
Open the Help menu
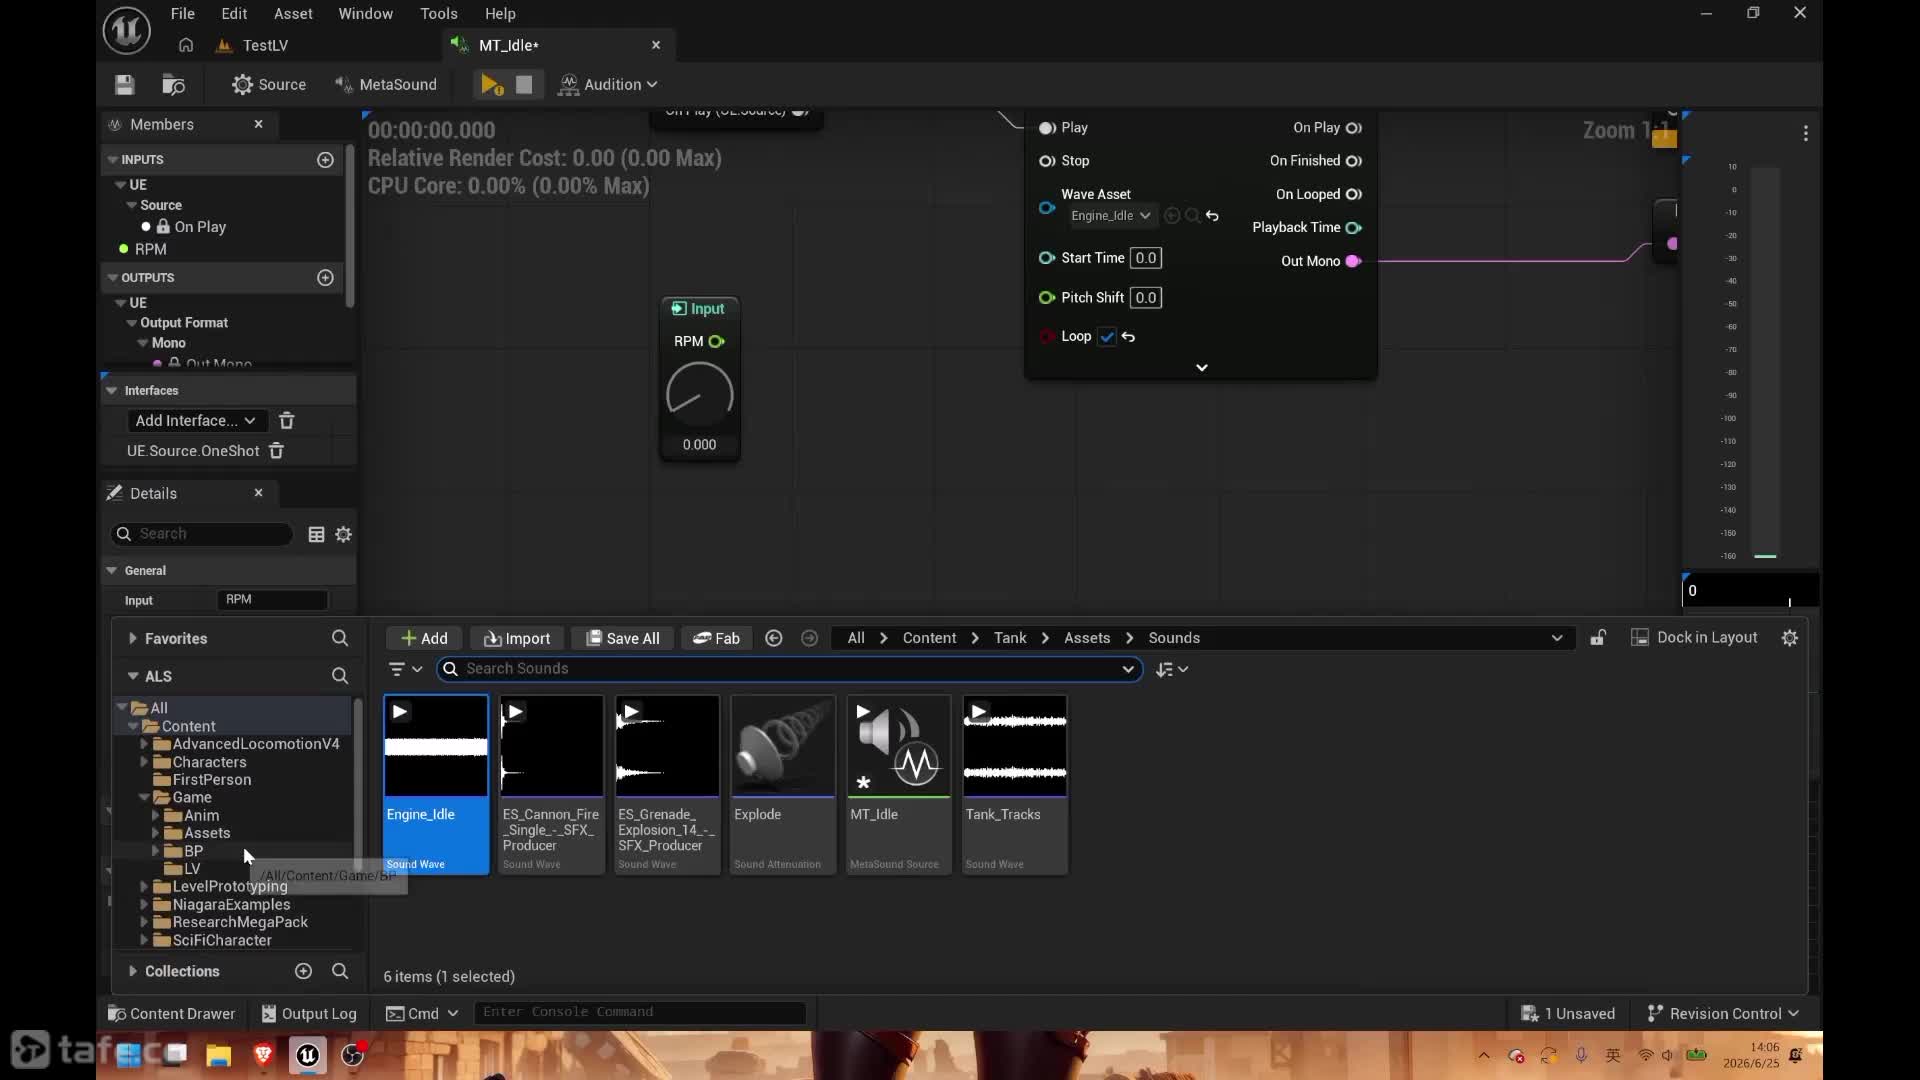pos(500,14)
